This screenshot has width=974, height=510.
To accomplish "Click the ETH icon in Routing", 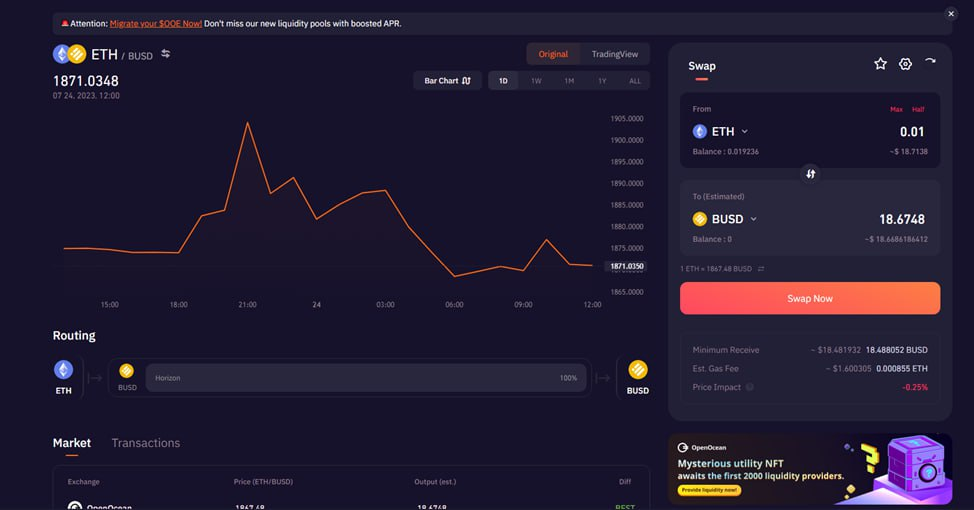I will (63, 370).
